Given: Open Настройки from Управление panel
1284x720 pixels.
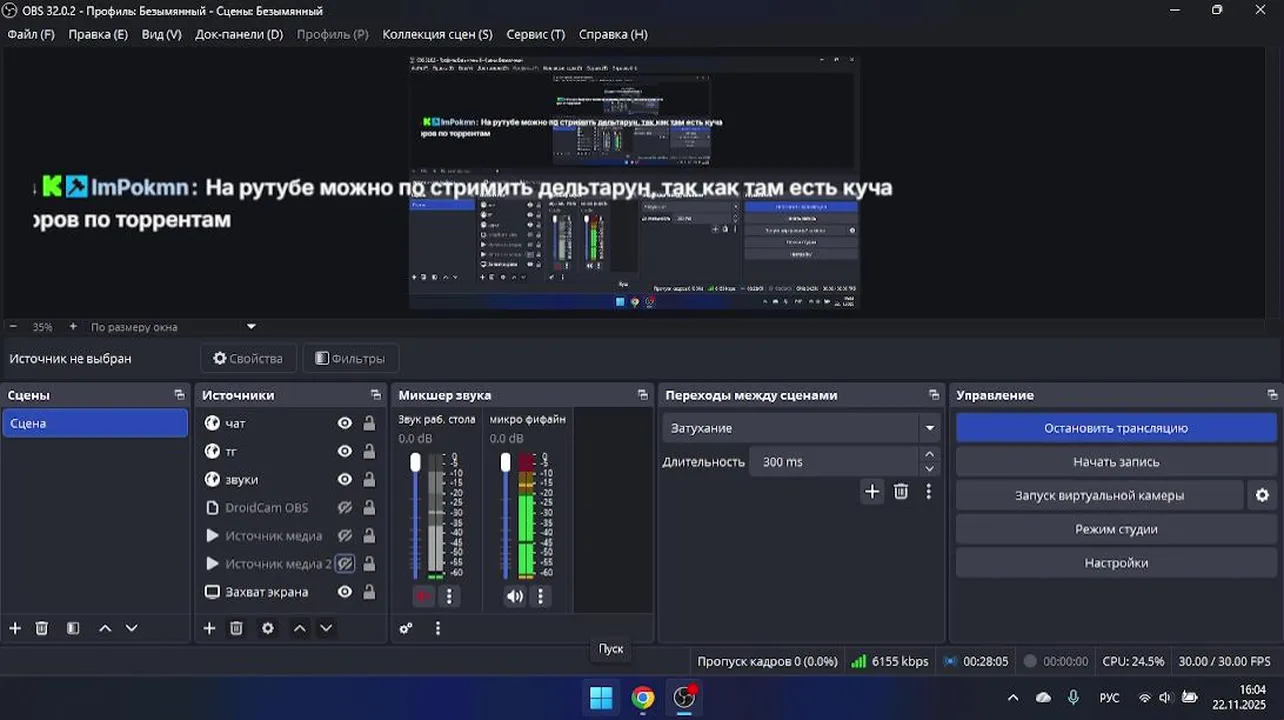Looking at the screenshot, I should click(1116, 563).
